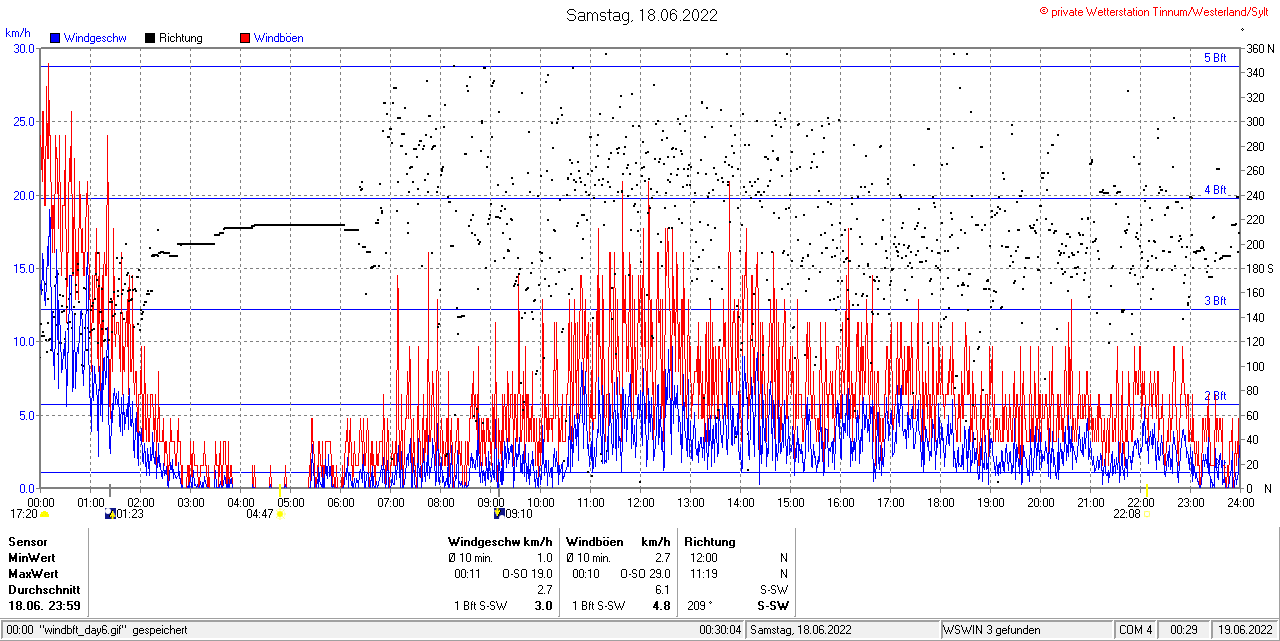Screen dimensions: 1280x641
Task: Click the 18.06. 23:59 timestamp row
Action: pyautogui.click(x=45, y=606)
